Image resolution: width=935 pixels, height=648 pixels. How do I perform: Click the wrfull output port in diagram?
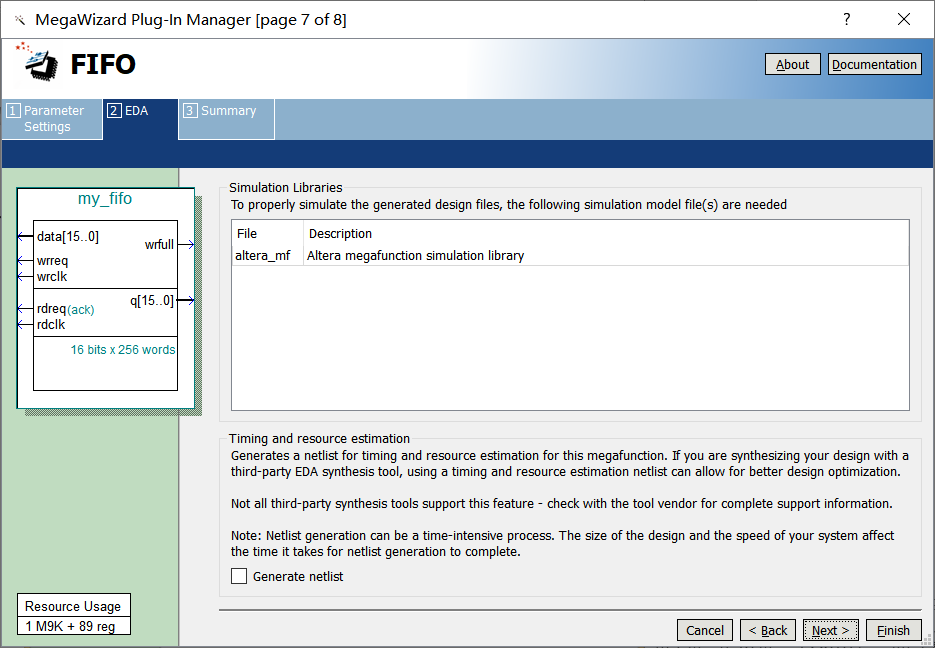(x=159, y=245)
